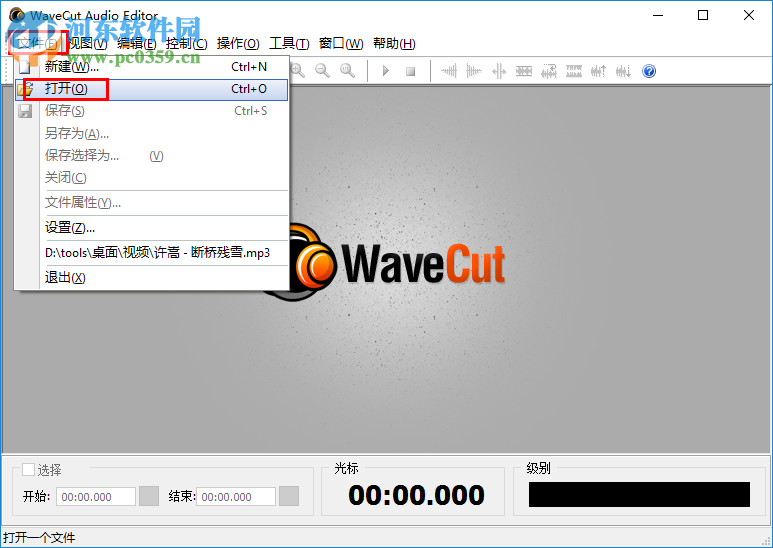Start playback with the play button

(386, 71)
